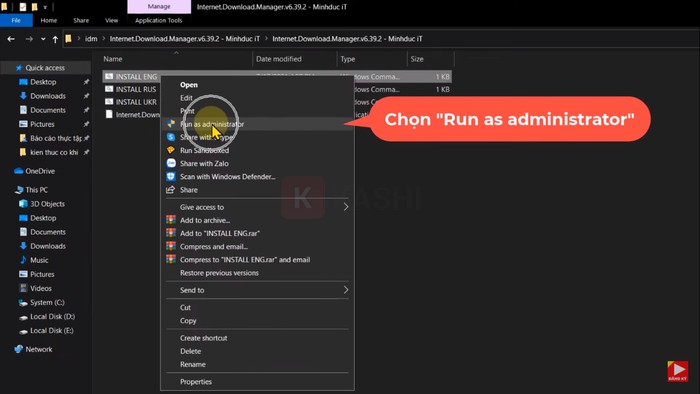Image resolution: width=700 pixels, height=394 pixels.
Task: Click the Music note icon
Action: coord(23,260)
